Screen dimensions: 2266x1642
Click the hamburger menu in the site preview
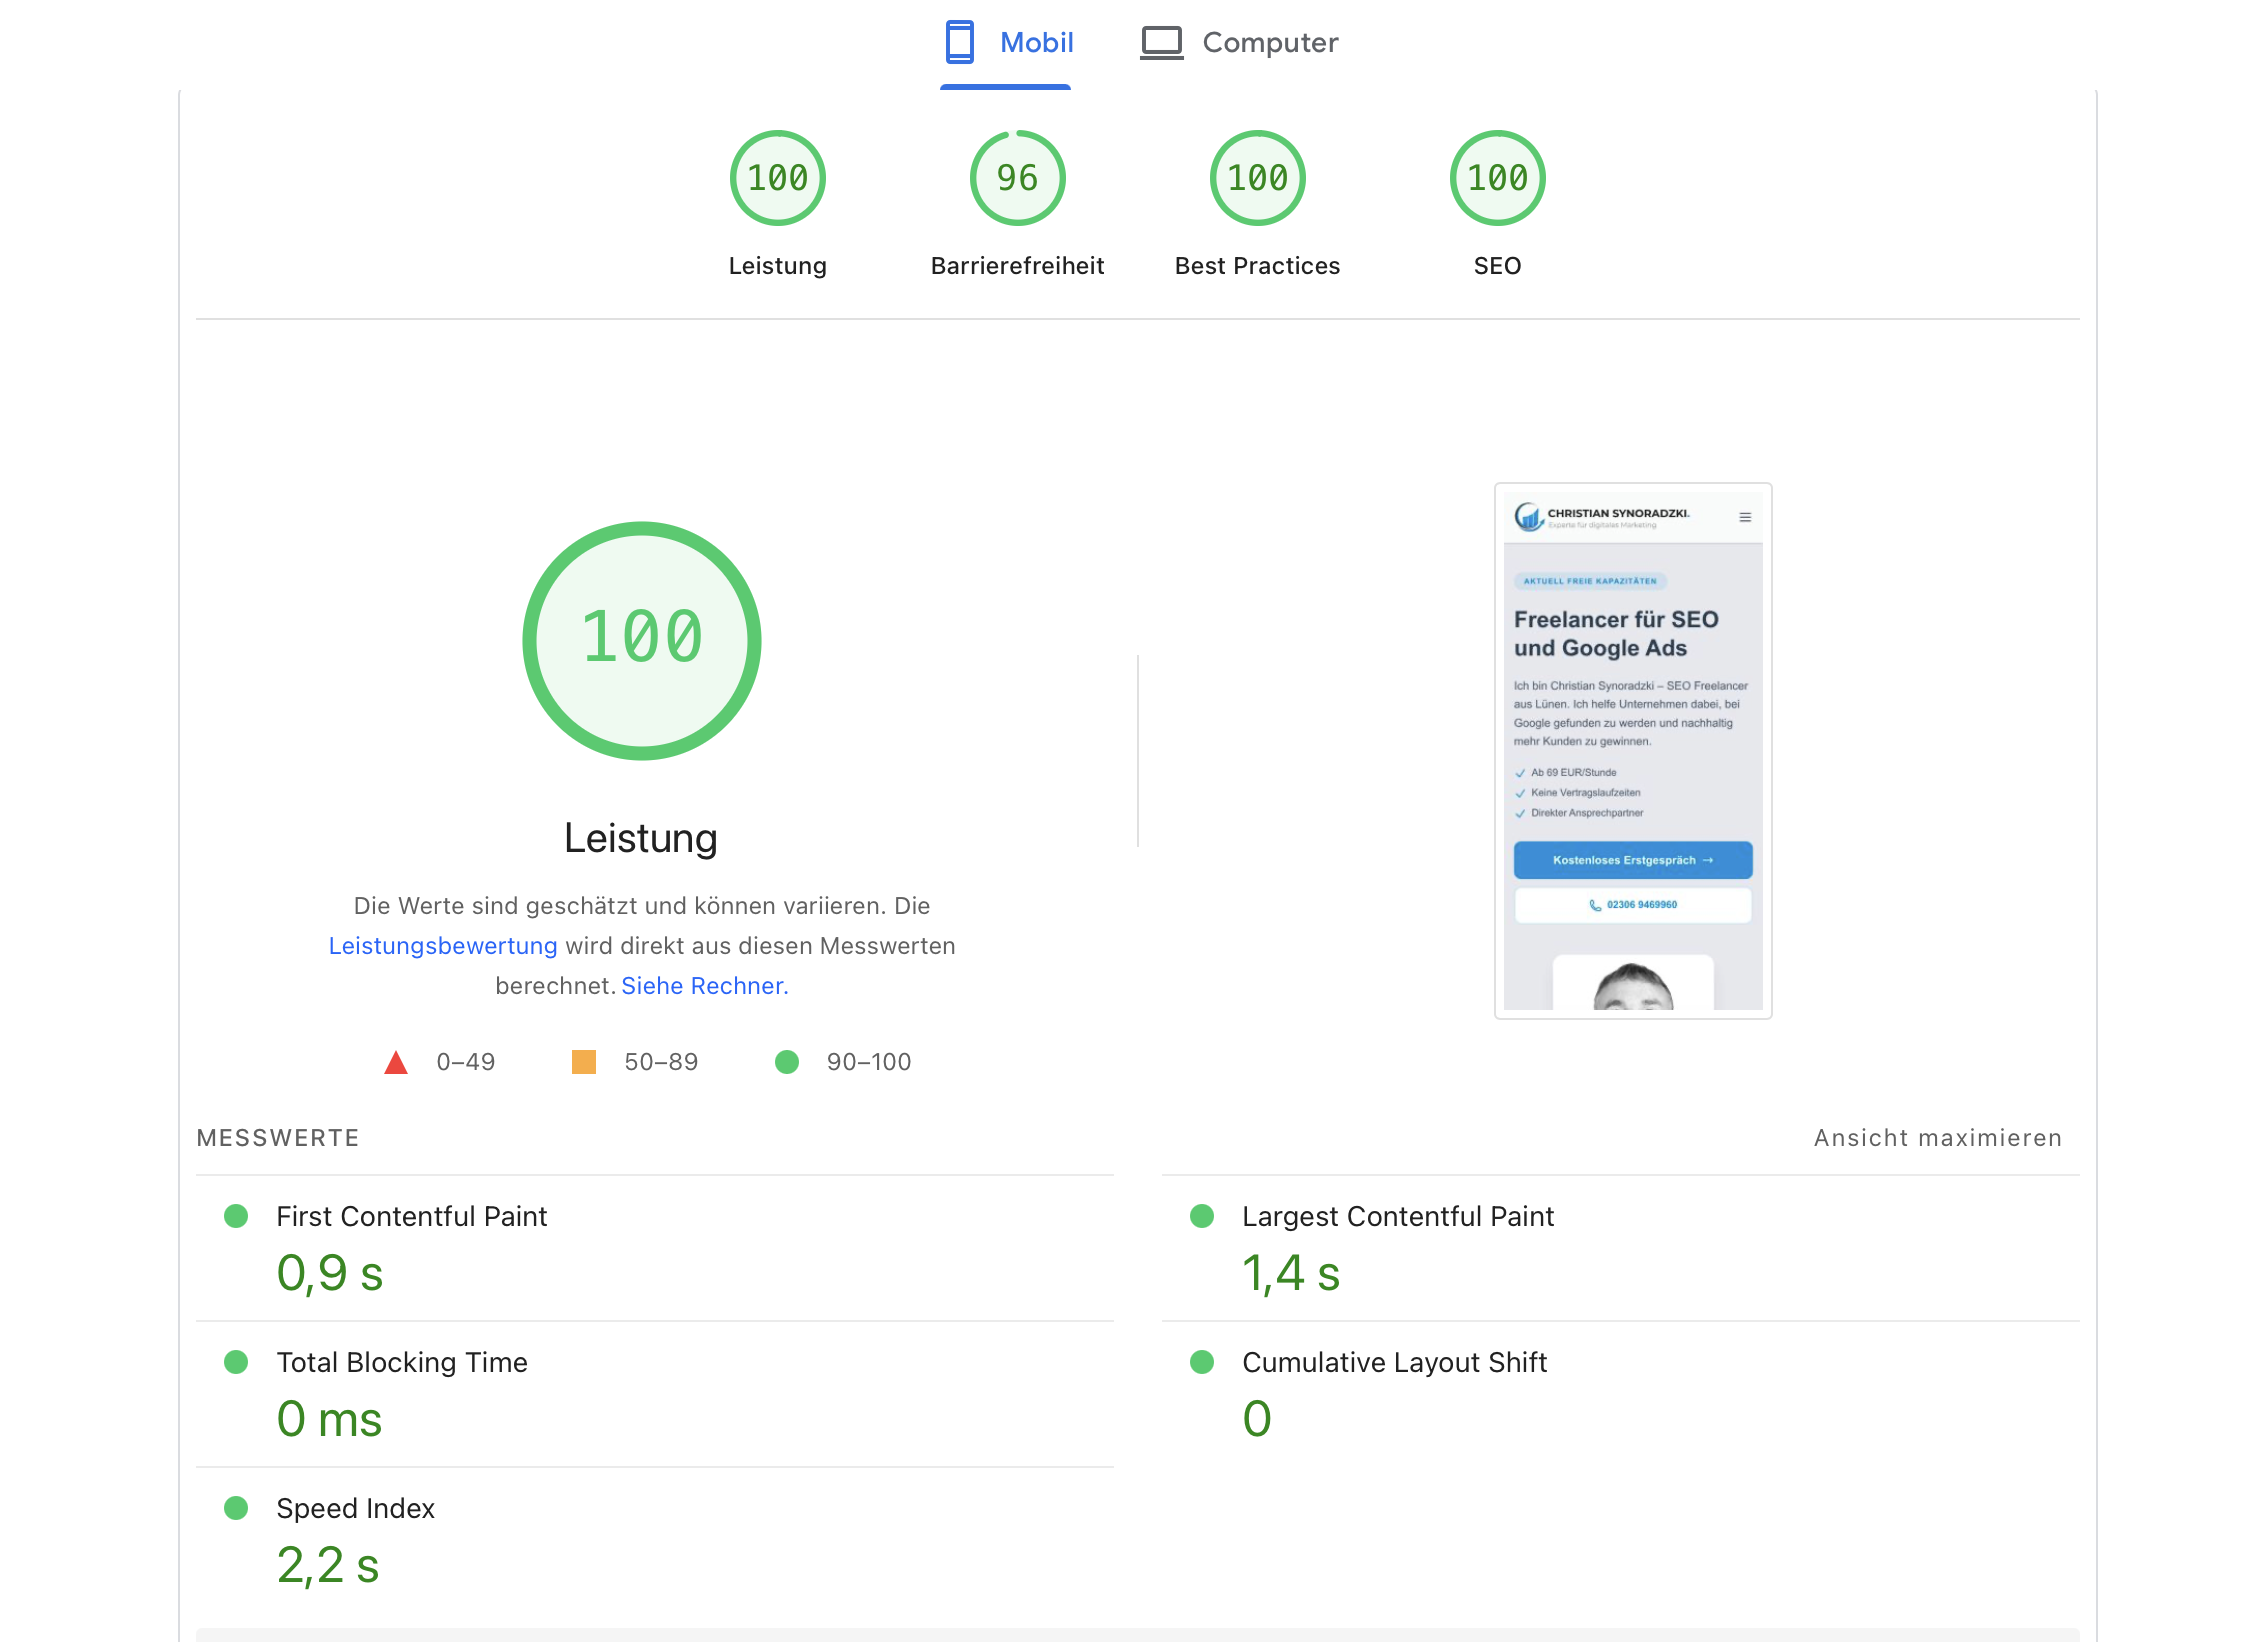tap(1745, 517)
